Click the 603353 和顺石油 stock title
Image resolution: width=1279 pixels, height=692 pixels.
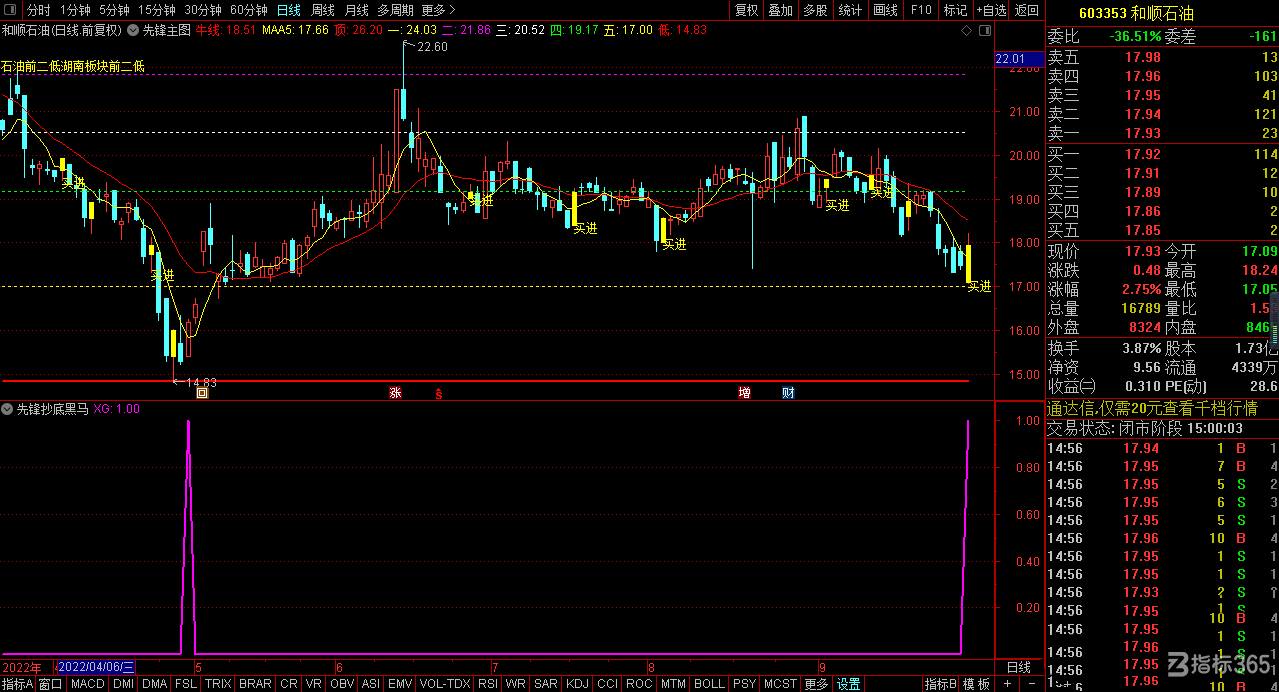1135,13
